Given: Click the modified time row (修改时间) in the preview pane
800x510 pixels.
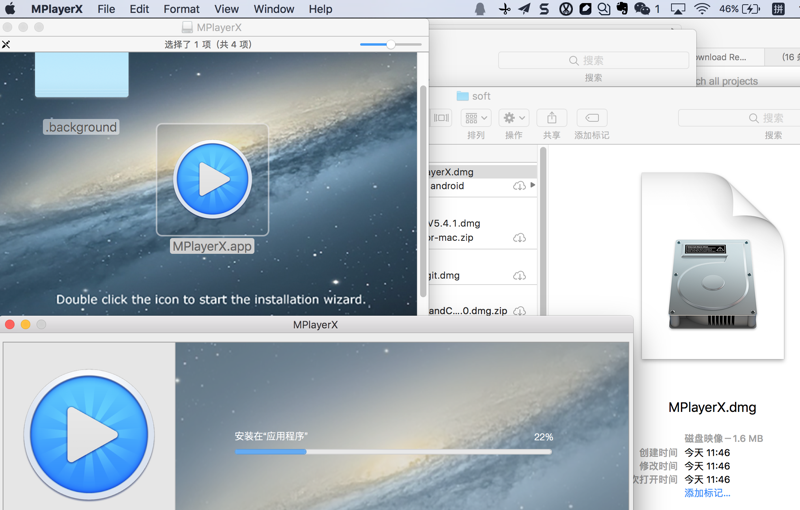Looking at the screenshot, I should tap(685, 466).
